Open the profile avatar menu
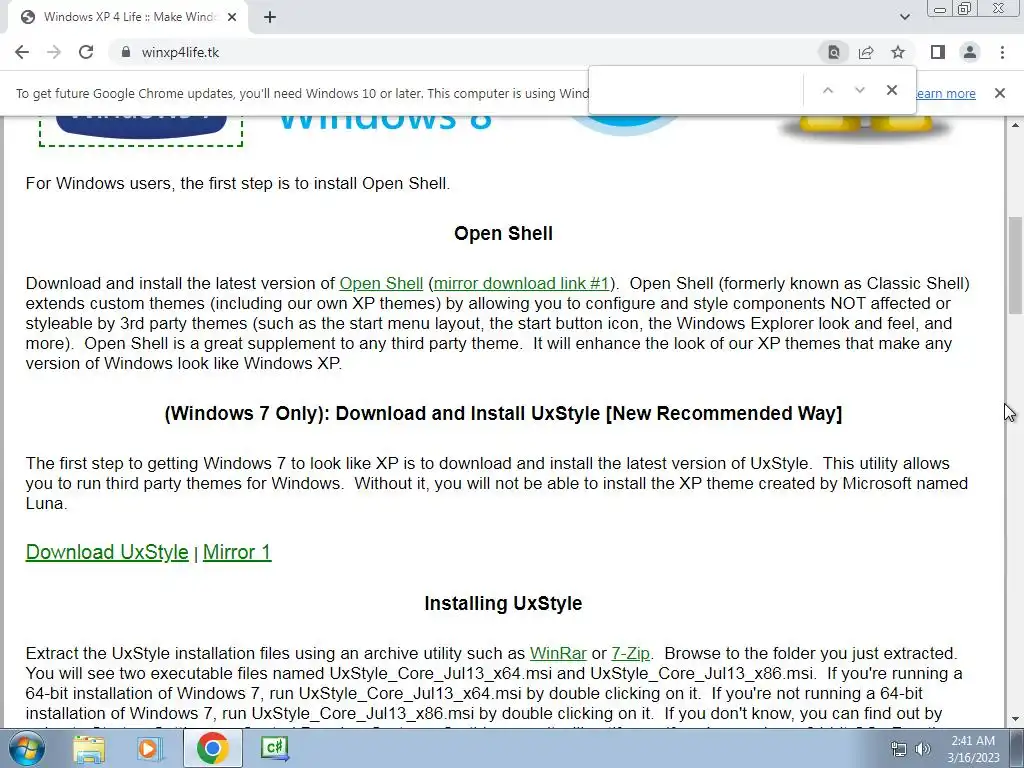Viewport: 1024px width, 768px height. point(970,52)
